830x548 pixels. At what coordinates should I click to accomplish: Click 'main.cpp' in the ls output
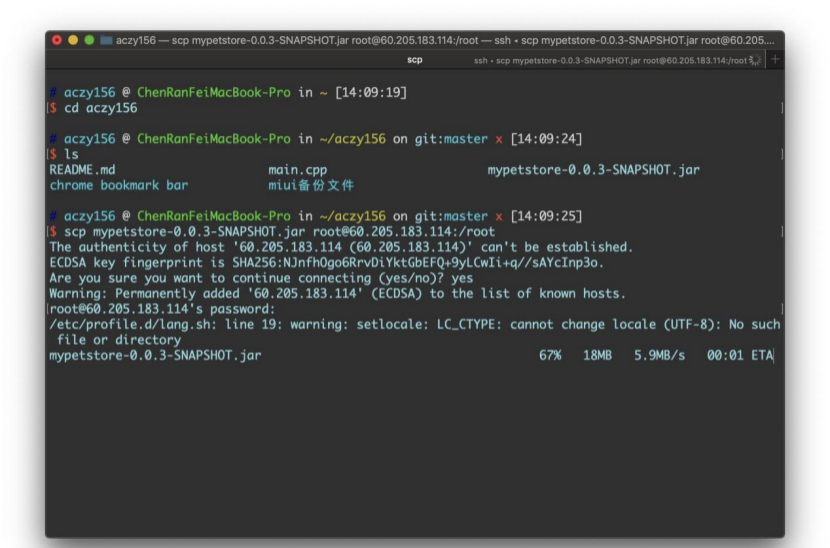click(x=297, y=170)
